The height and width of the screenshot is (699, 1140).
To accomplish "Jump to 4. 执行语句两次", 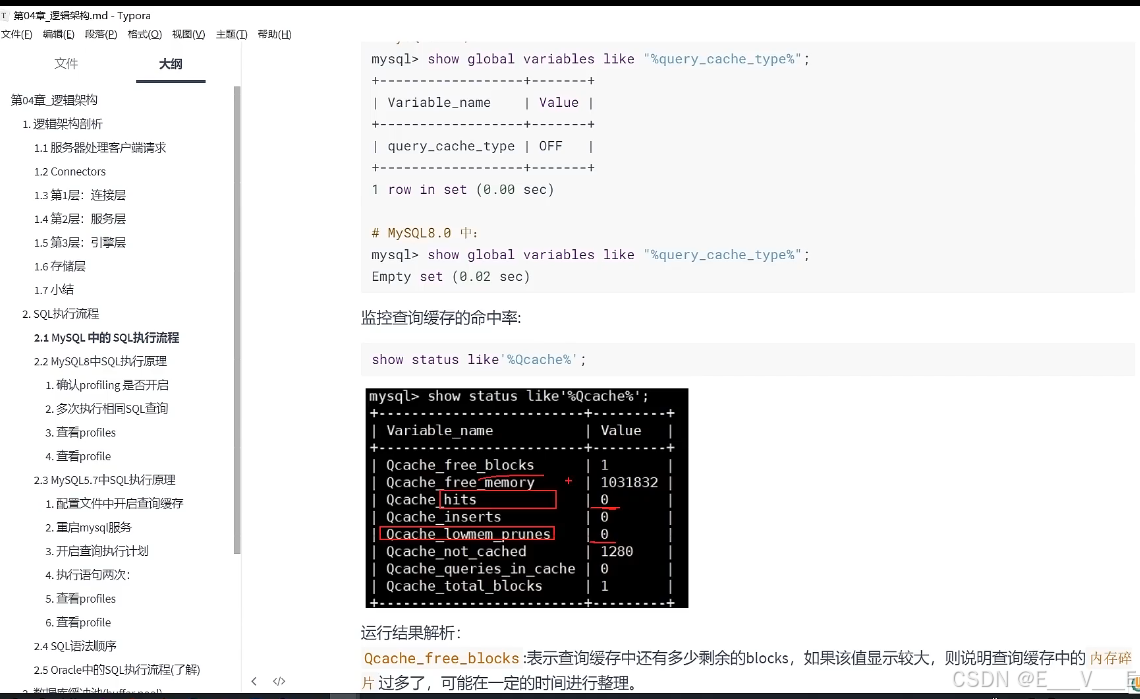I will coord(87,575).
